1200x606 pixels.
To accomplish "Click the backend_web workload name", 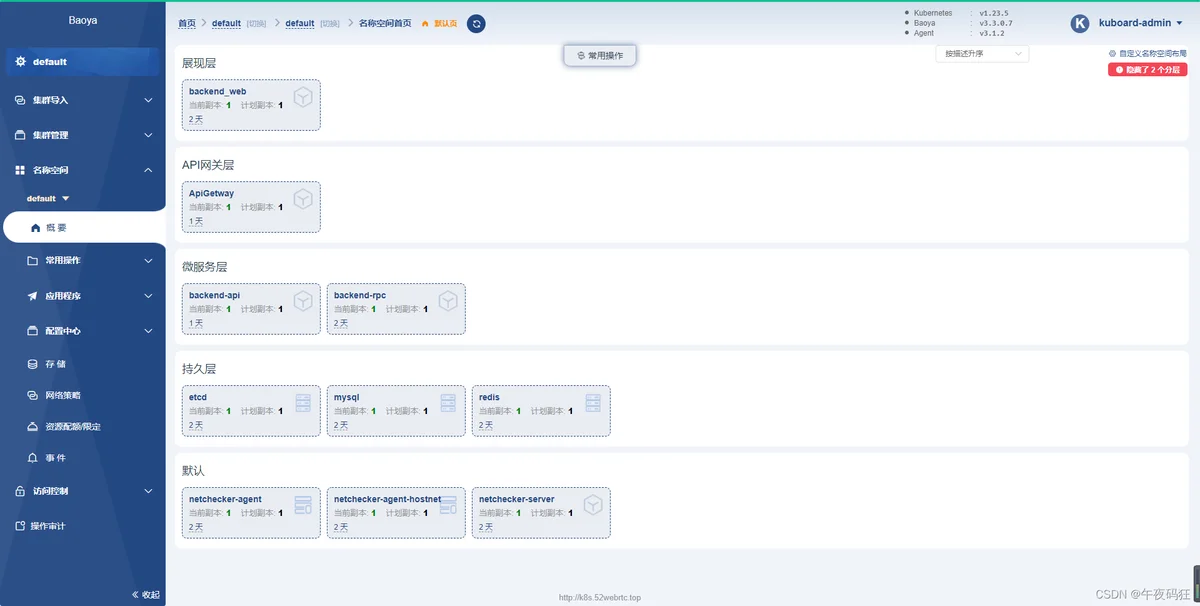I will pos(217,91).
